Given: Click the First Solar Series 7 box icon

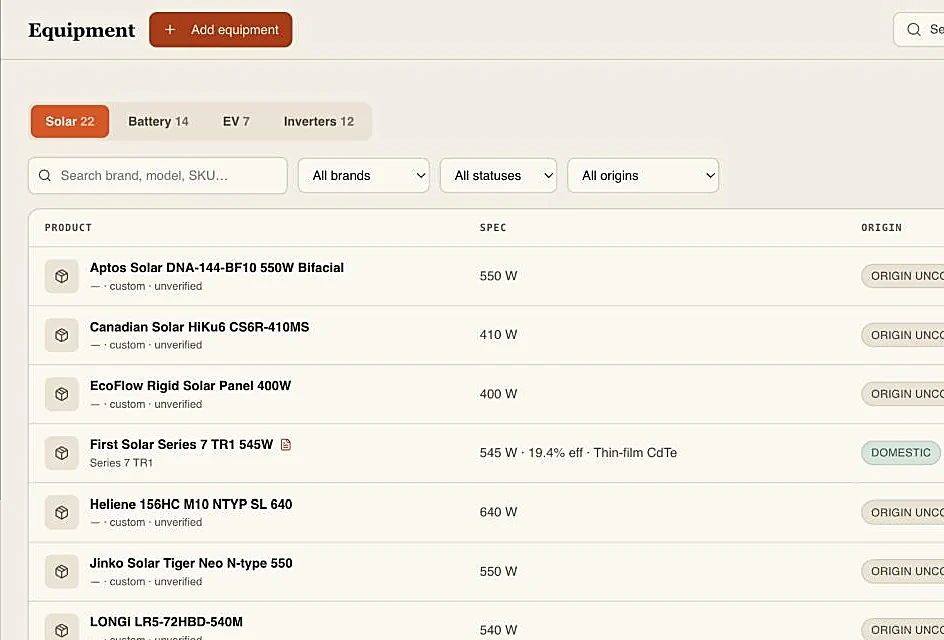Looking at the screenshot, I should click(x=61, y=453).
